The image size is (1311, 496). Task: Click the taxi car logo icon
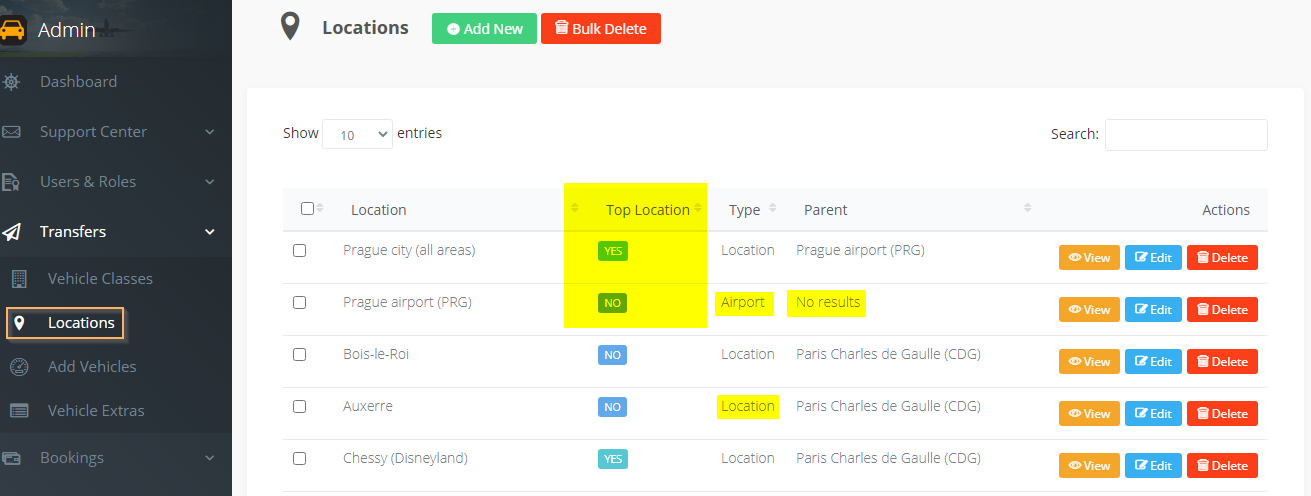[13, 30]
